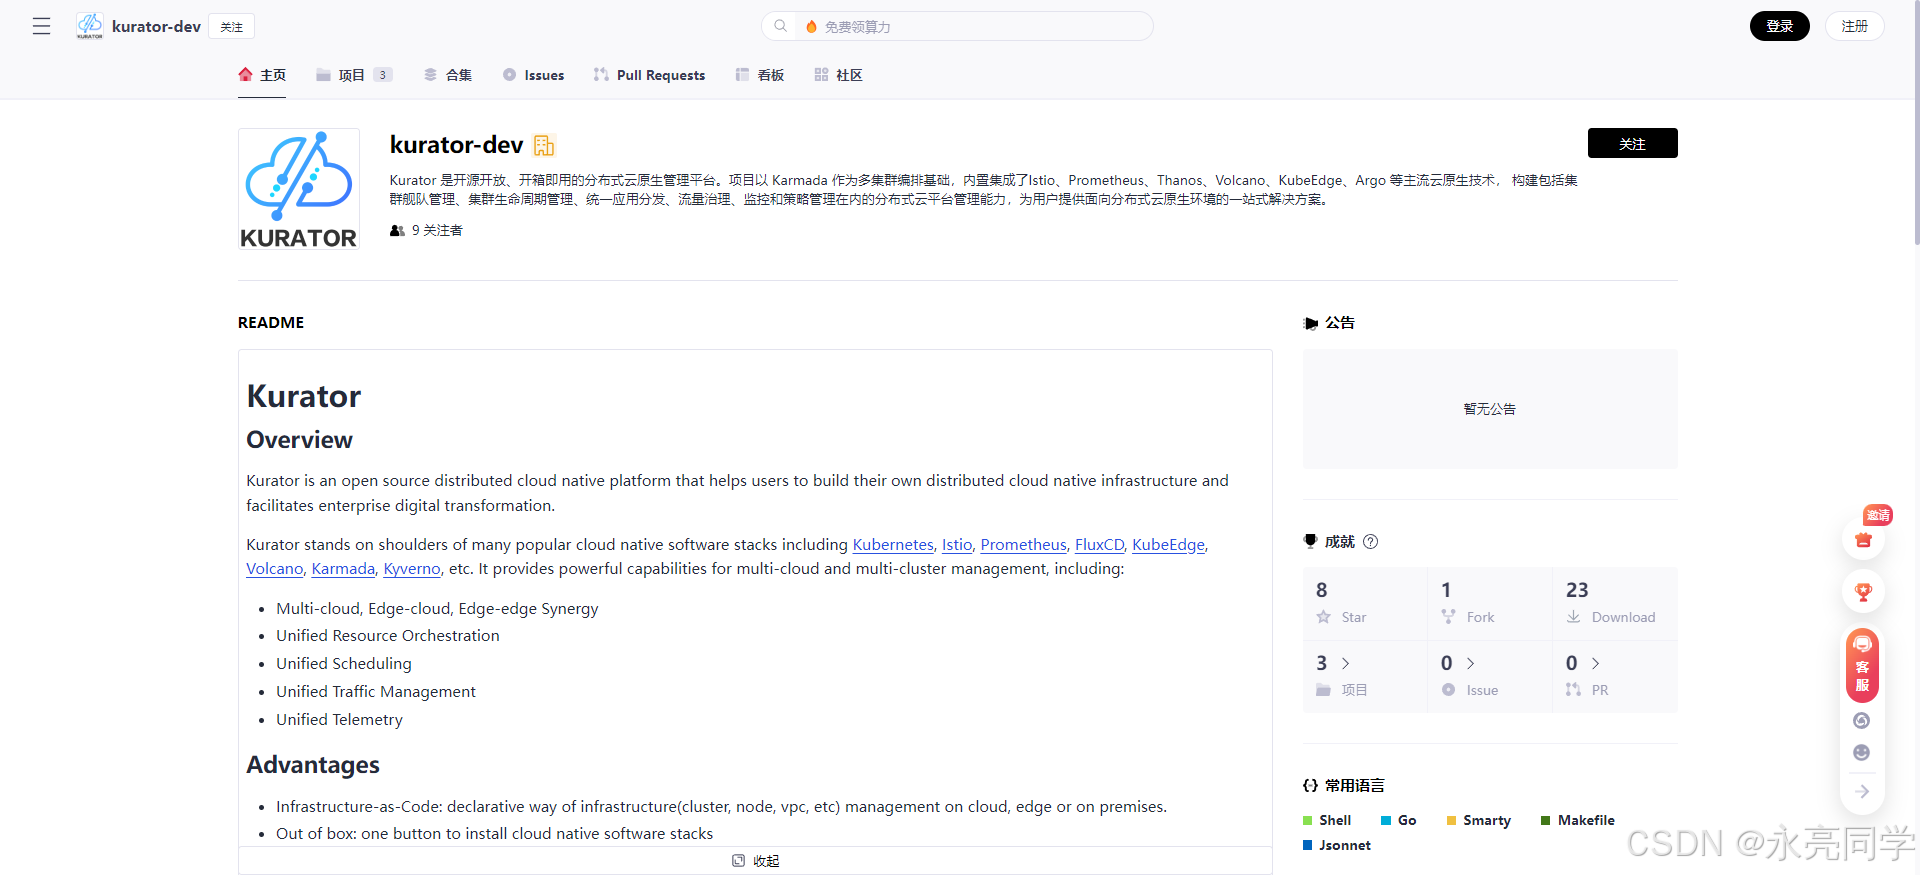Open the FluxCD link
This screenshot has height=875, width=1920.
(1099, 545)
